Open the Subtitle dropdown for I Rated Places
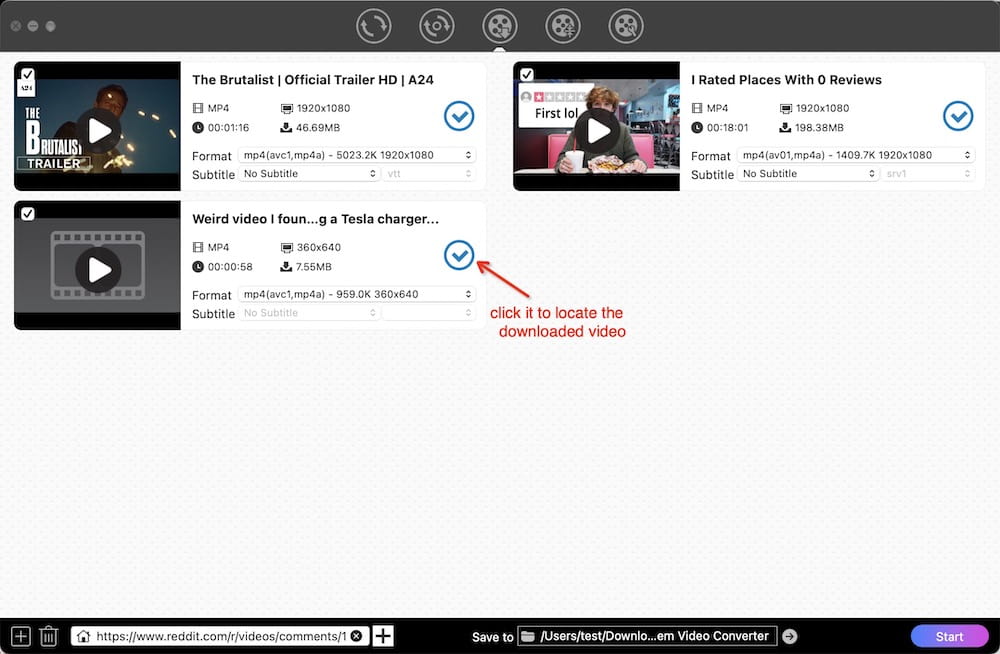The image size is (1000, 654). pyautogui.click(x=808, y=174)
